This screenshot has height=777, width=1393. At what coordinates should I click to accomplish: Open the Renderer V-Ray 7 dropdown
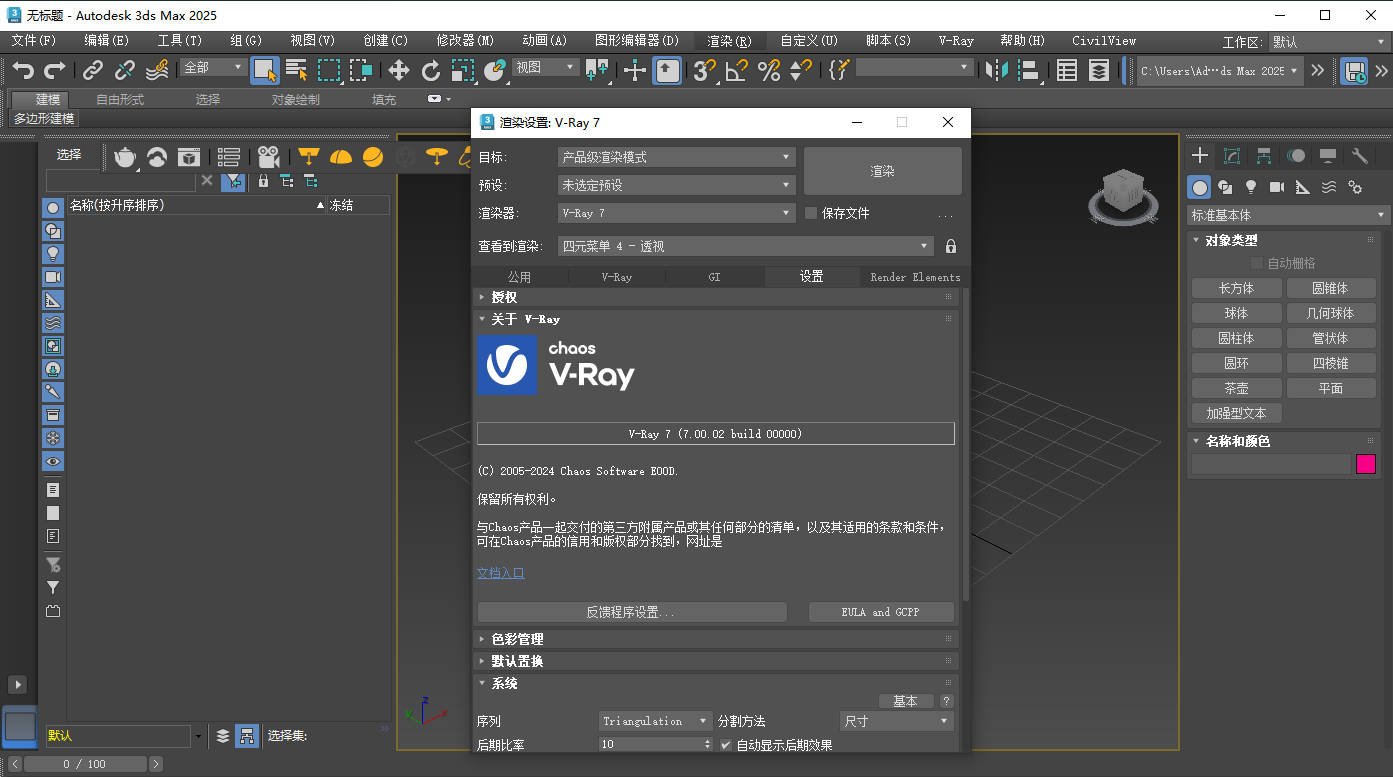(x=676, y=213)
